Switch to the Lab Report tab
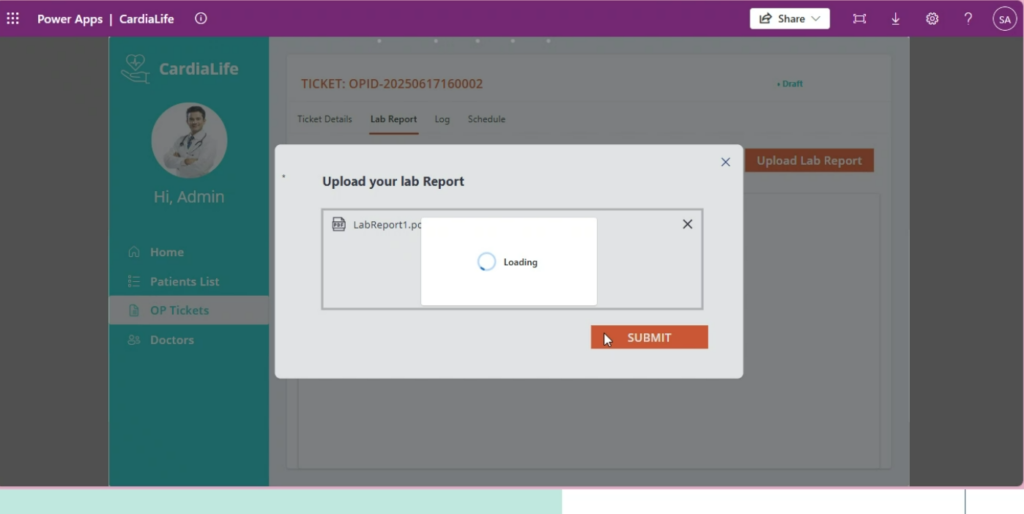 click(393, 119)
